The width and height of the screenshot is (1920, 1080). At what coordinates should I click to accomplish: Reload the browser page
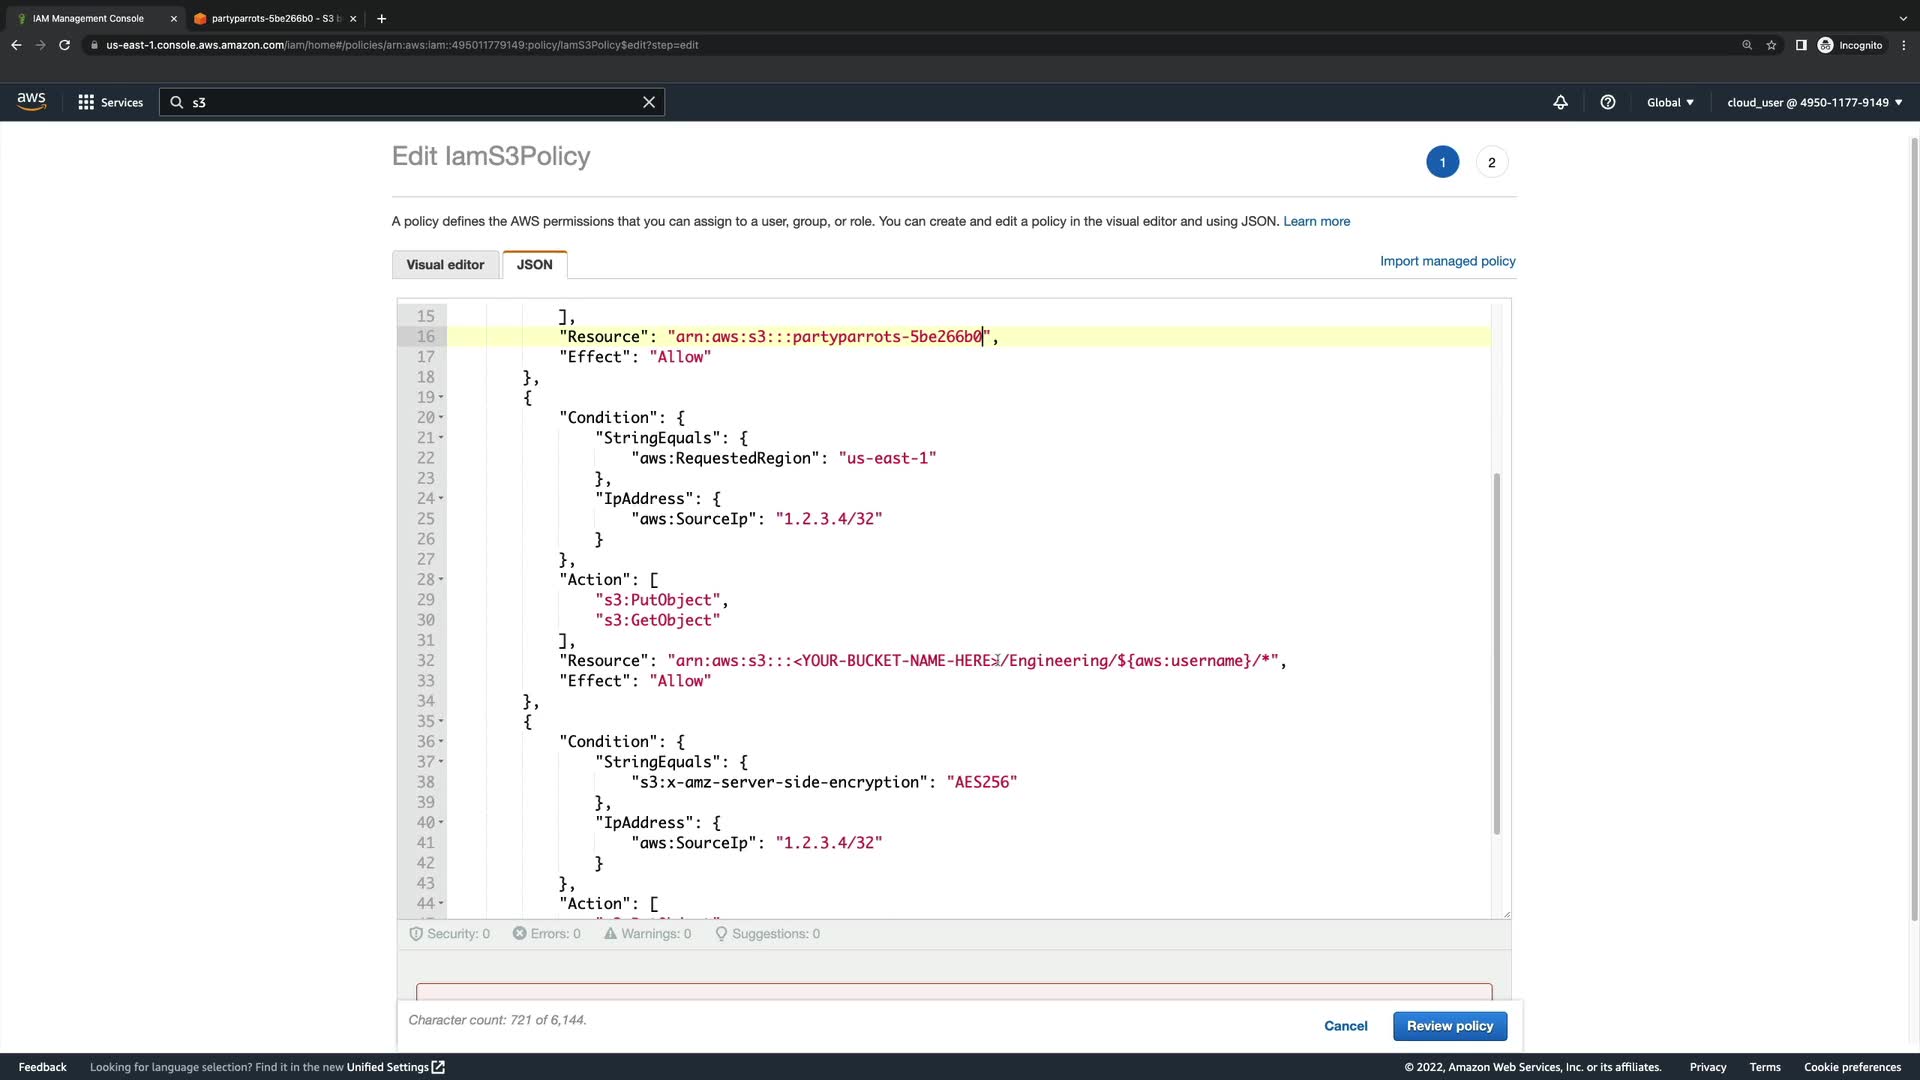64,45
